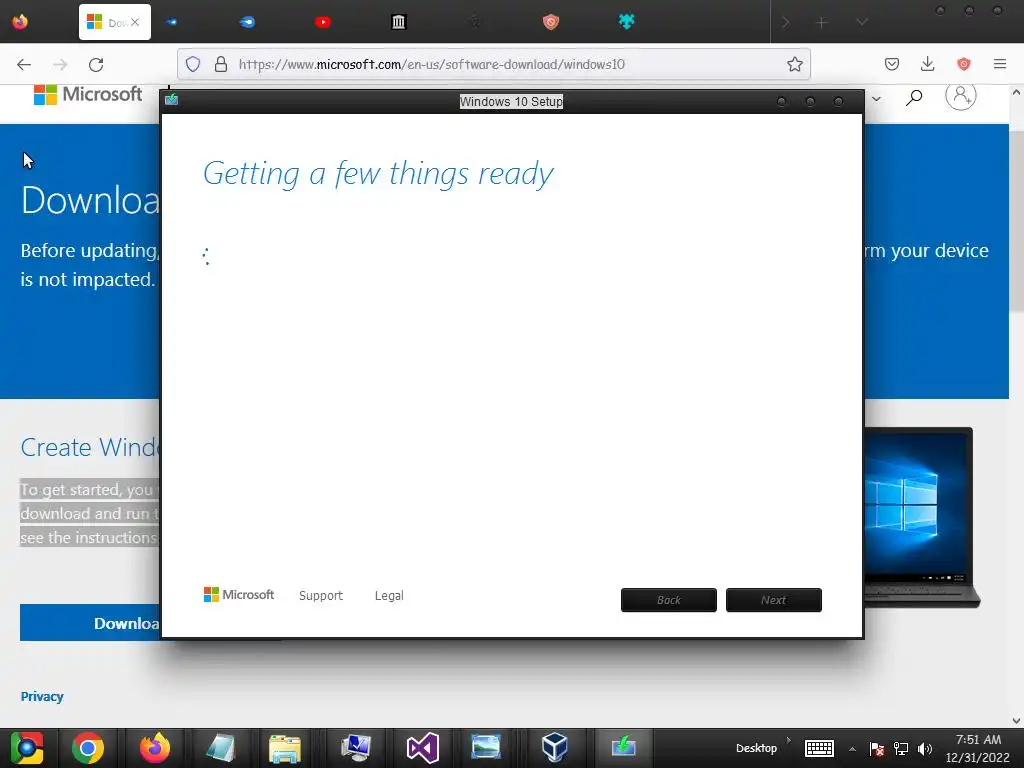Click the Firefox logo in tab bar
Screen dimensions: 1024x768
[20, 22]
